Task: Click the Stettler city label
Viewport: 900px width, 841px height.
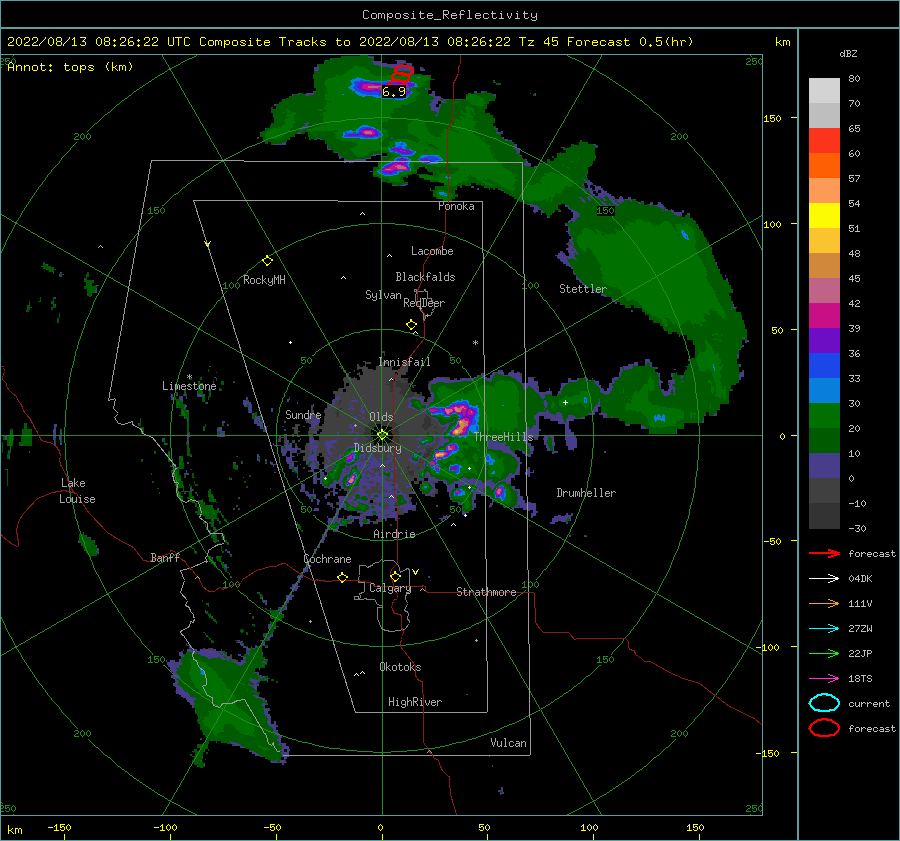Action: point(583,289)
